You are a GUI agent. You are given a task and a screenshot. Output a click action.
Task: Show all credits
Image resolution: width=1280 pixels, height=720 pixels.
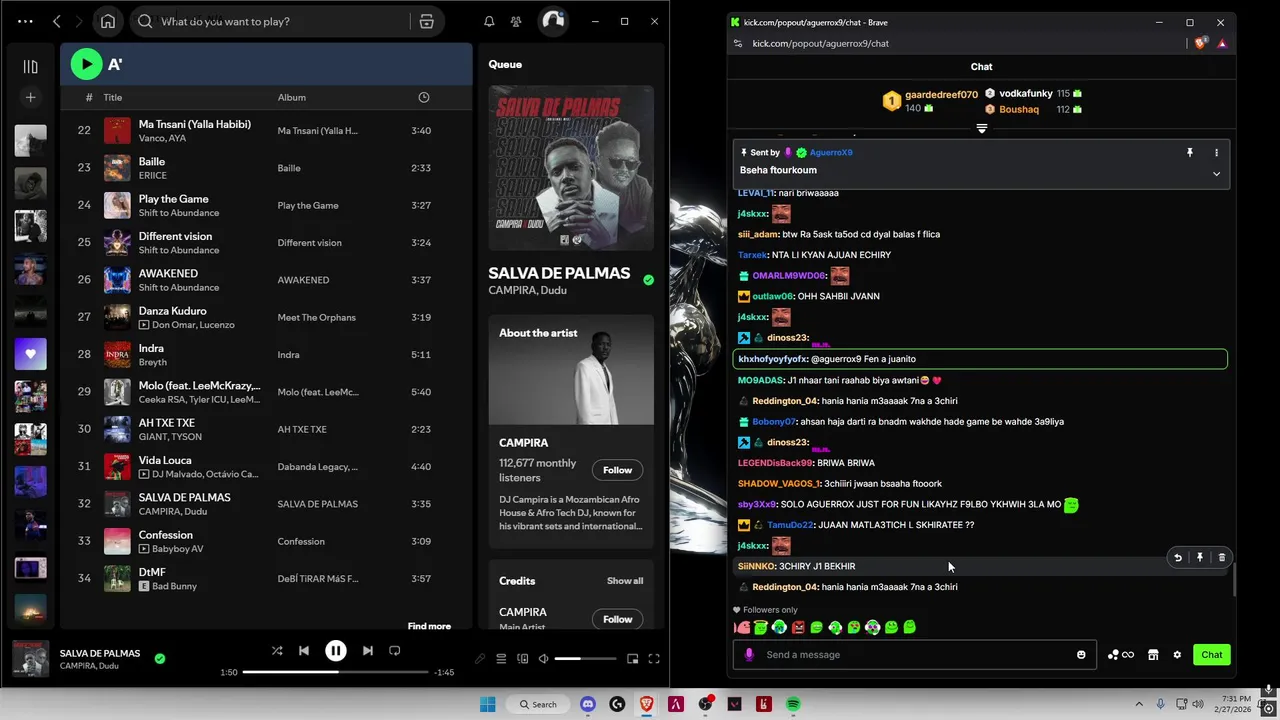[625, 581]
